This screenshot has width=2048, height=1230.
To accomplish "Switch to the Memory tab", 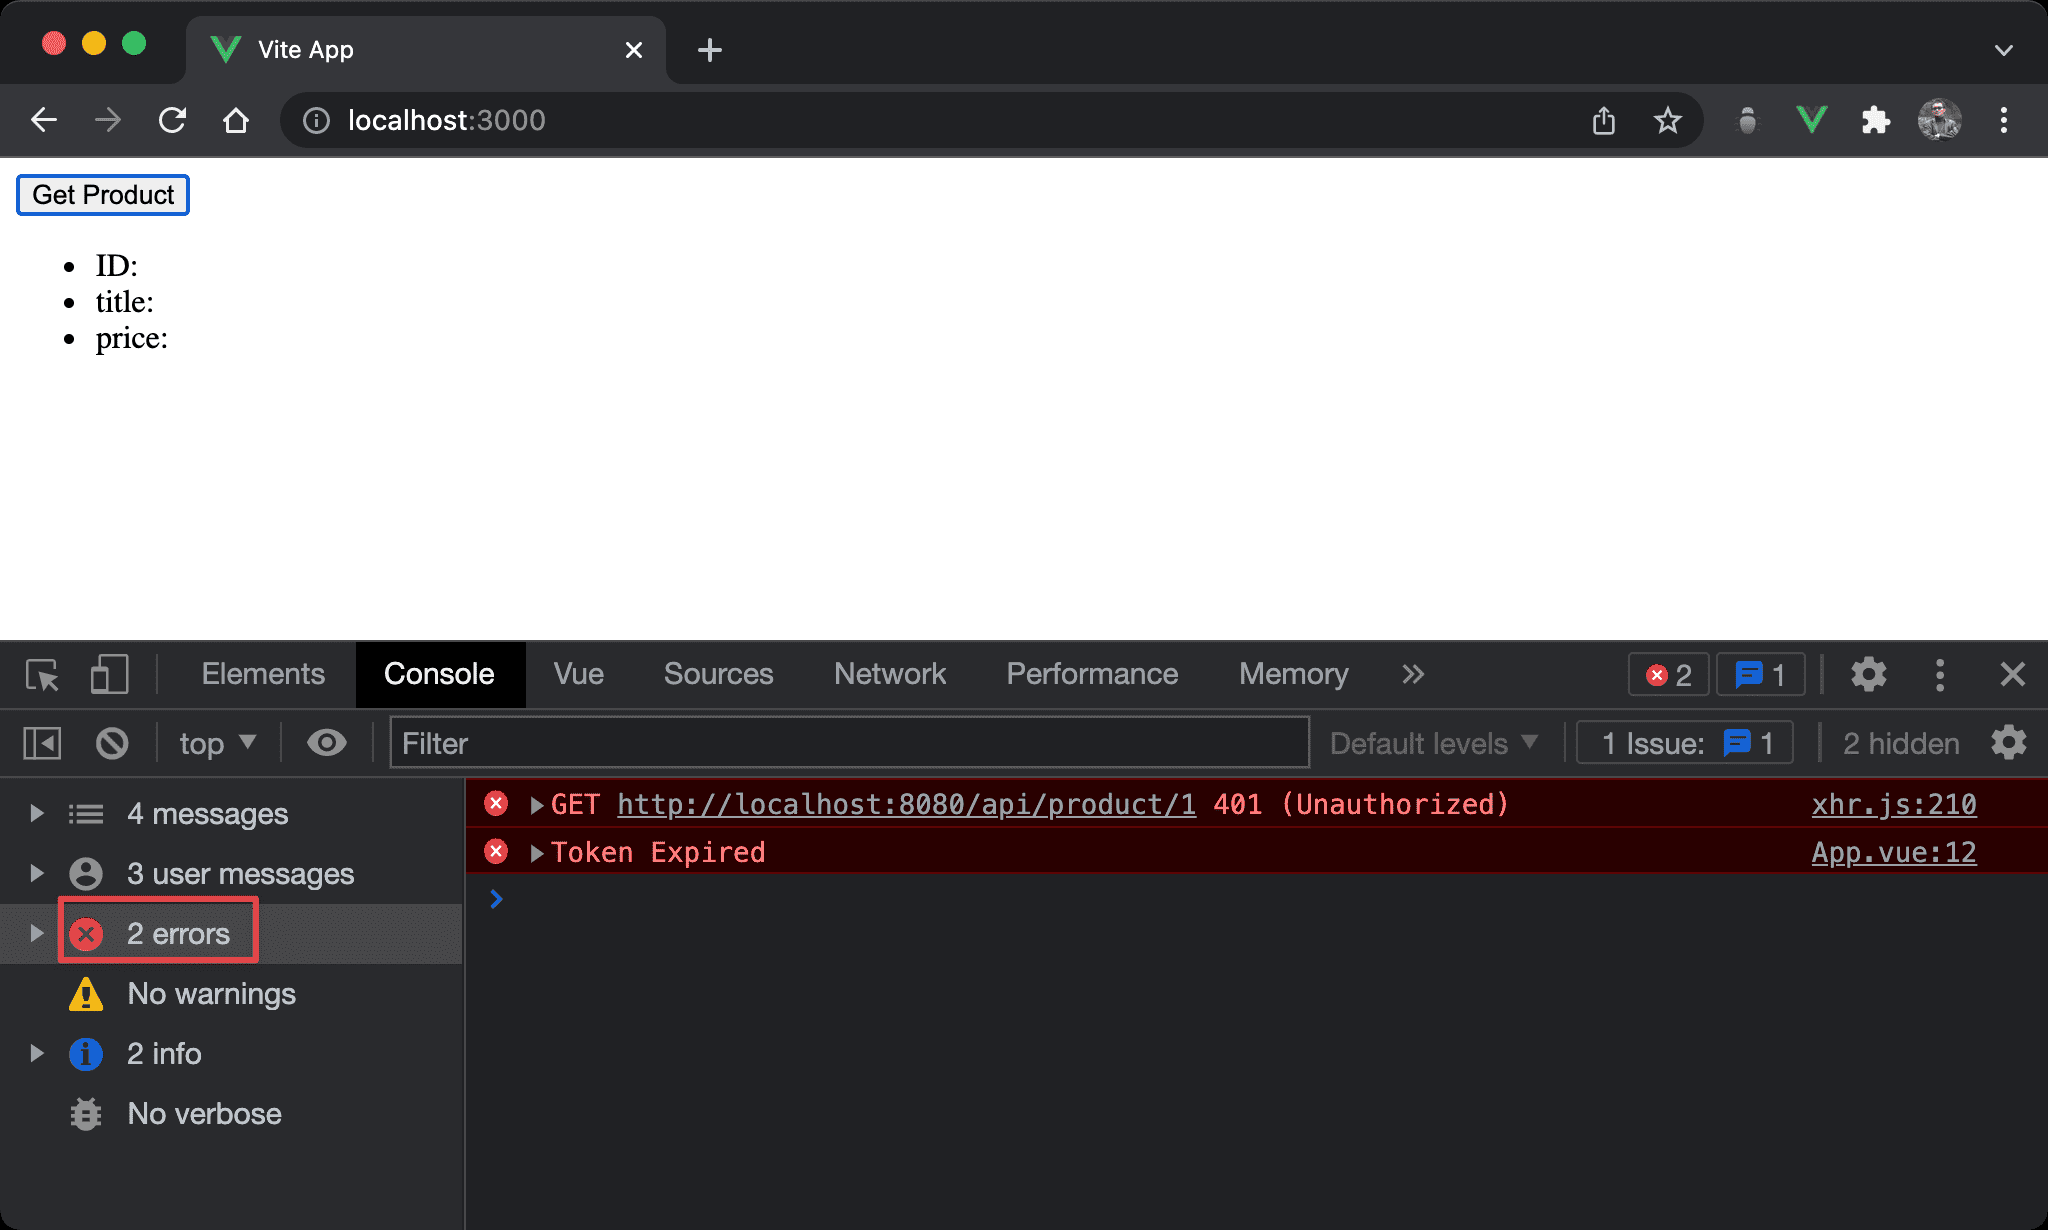I will point(1293,674).
